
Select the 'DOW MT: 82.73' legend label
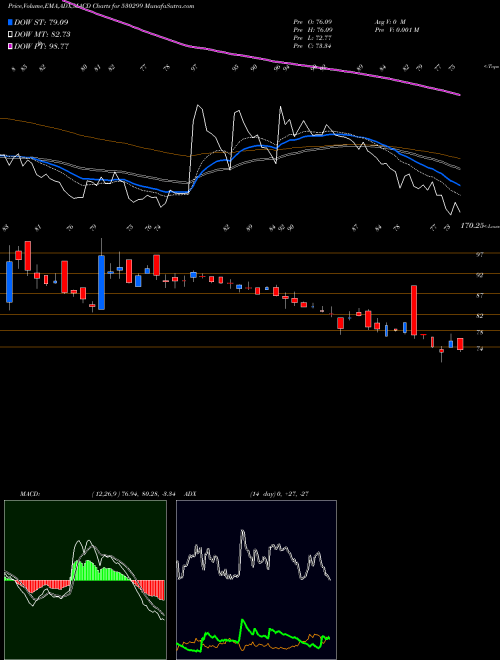pos(42,35)
